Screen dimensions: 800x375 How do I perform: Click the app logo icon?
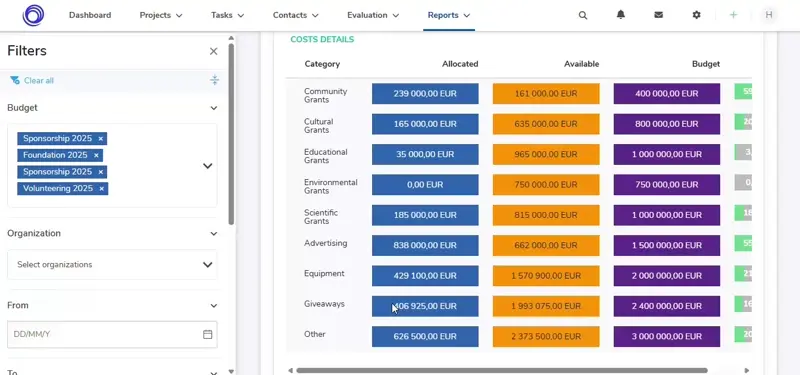coord(33,15)
